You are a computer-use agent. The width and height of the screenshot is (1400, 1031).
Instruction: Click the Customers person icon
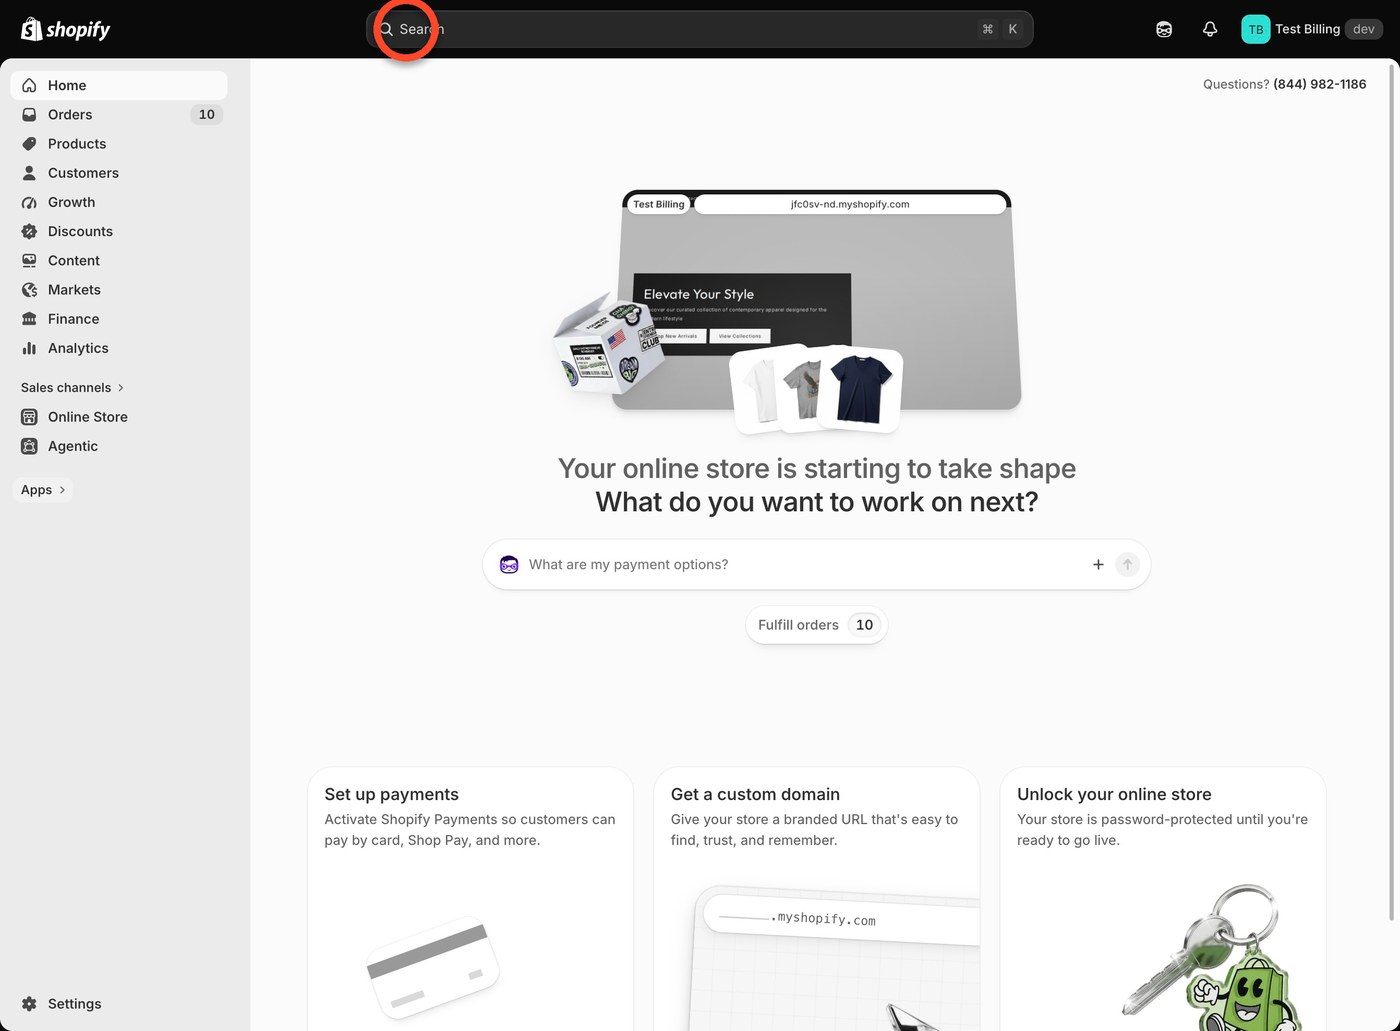(x=29, y=172)
